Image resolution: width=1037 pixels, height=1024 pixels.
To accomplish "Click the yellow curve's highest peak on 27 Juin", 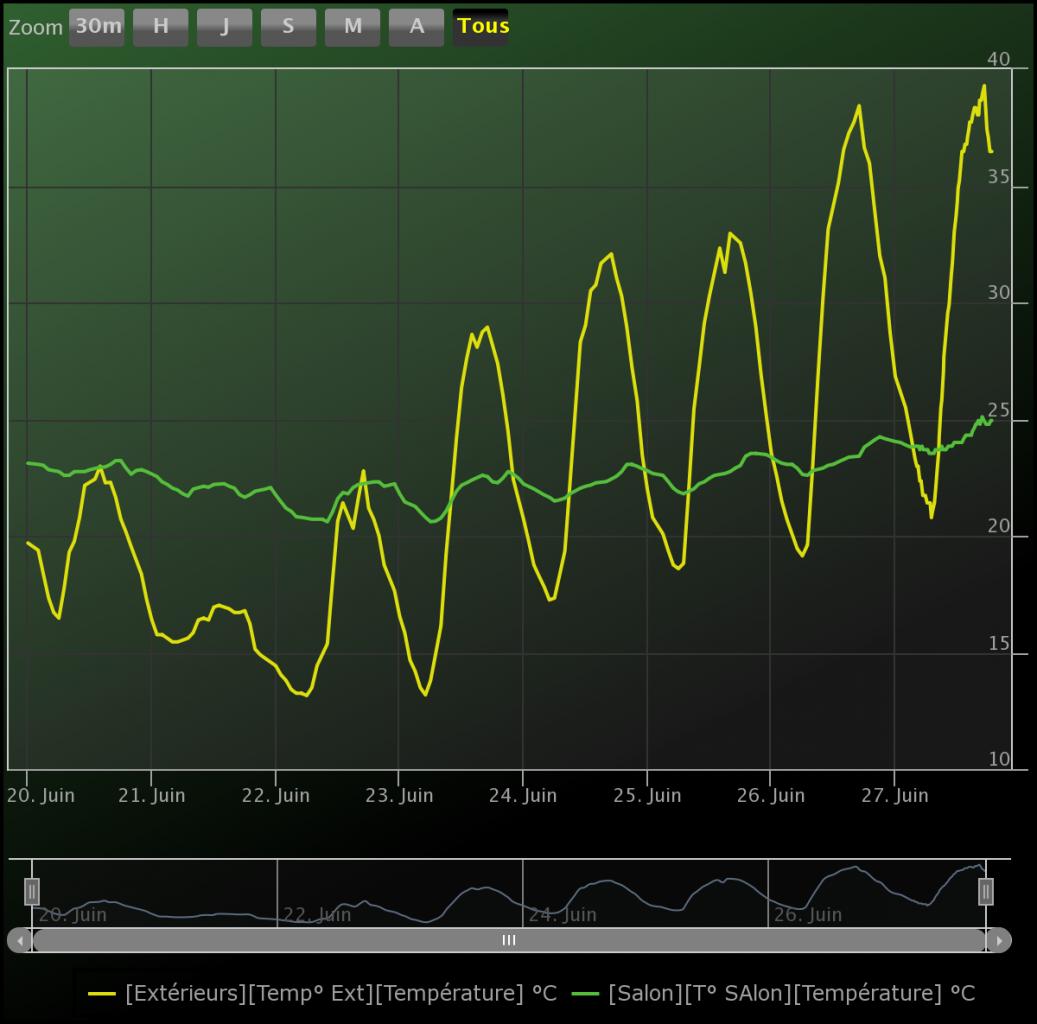I will tap(984, 85).
